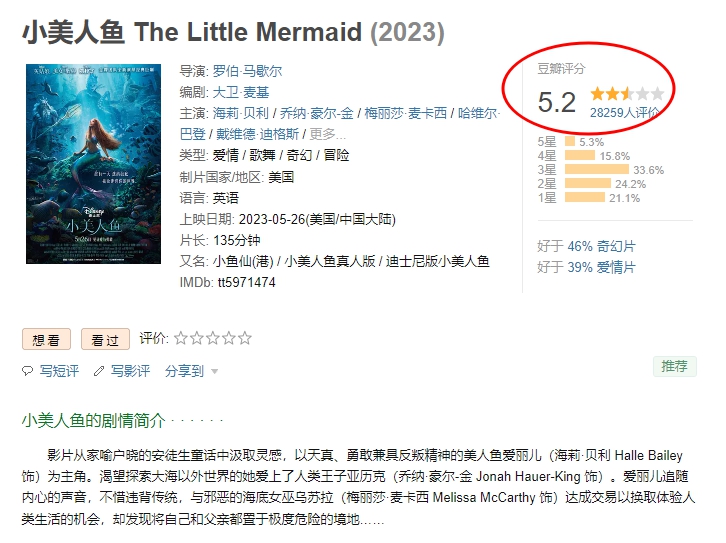This screenshot has height=543, width=726.
Task: Open The Little Mermaid poster thumbnail
Action: 94,164
